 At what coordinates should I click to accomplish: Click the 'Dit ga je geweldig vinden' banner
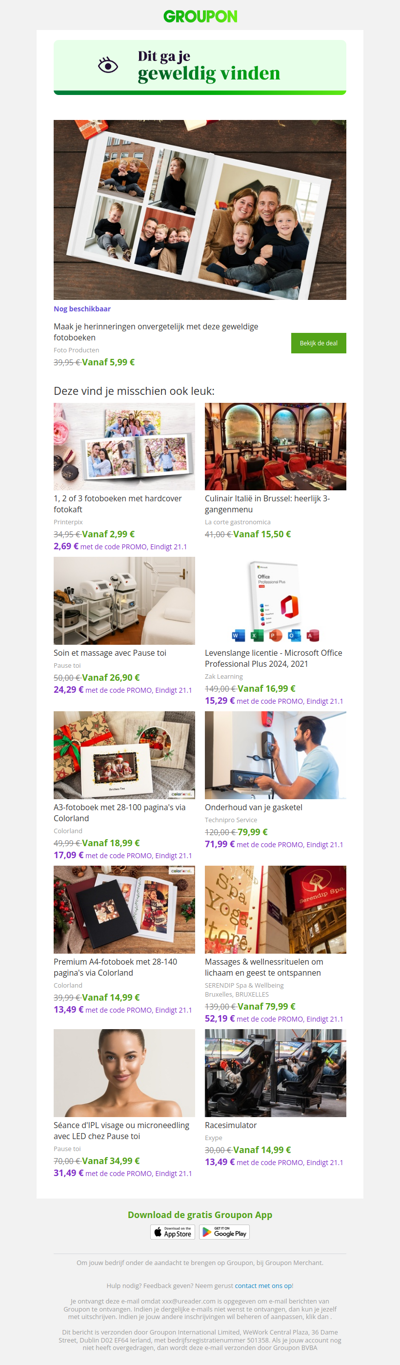click(x=200, y=67)
